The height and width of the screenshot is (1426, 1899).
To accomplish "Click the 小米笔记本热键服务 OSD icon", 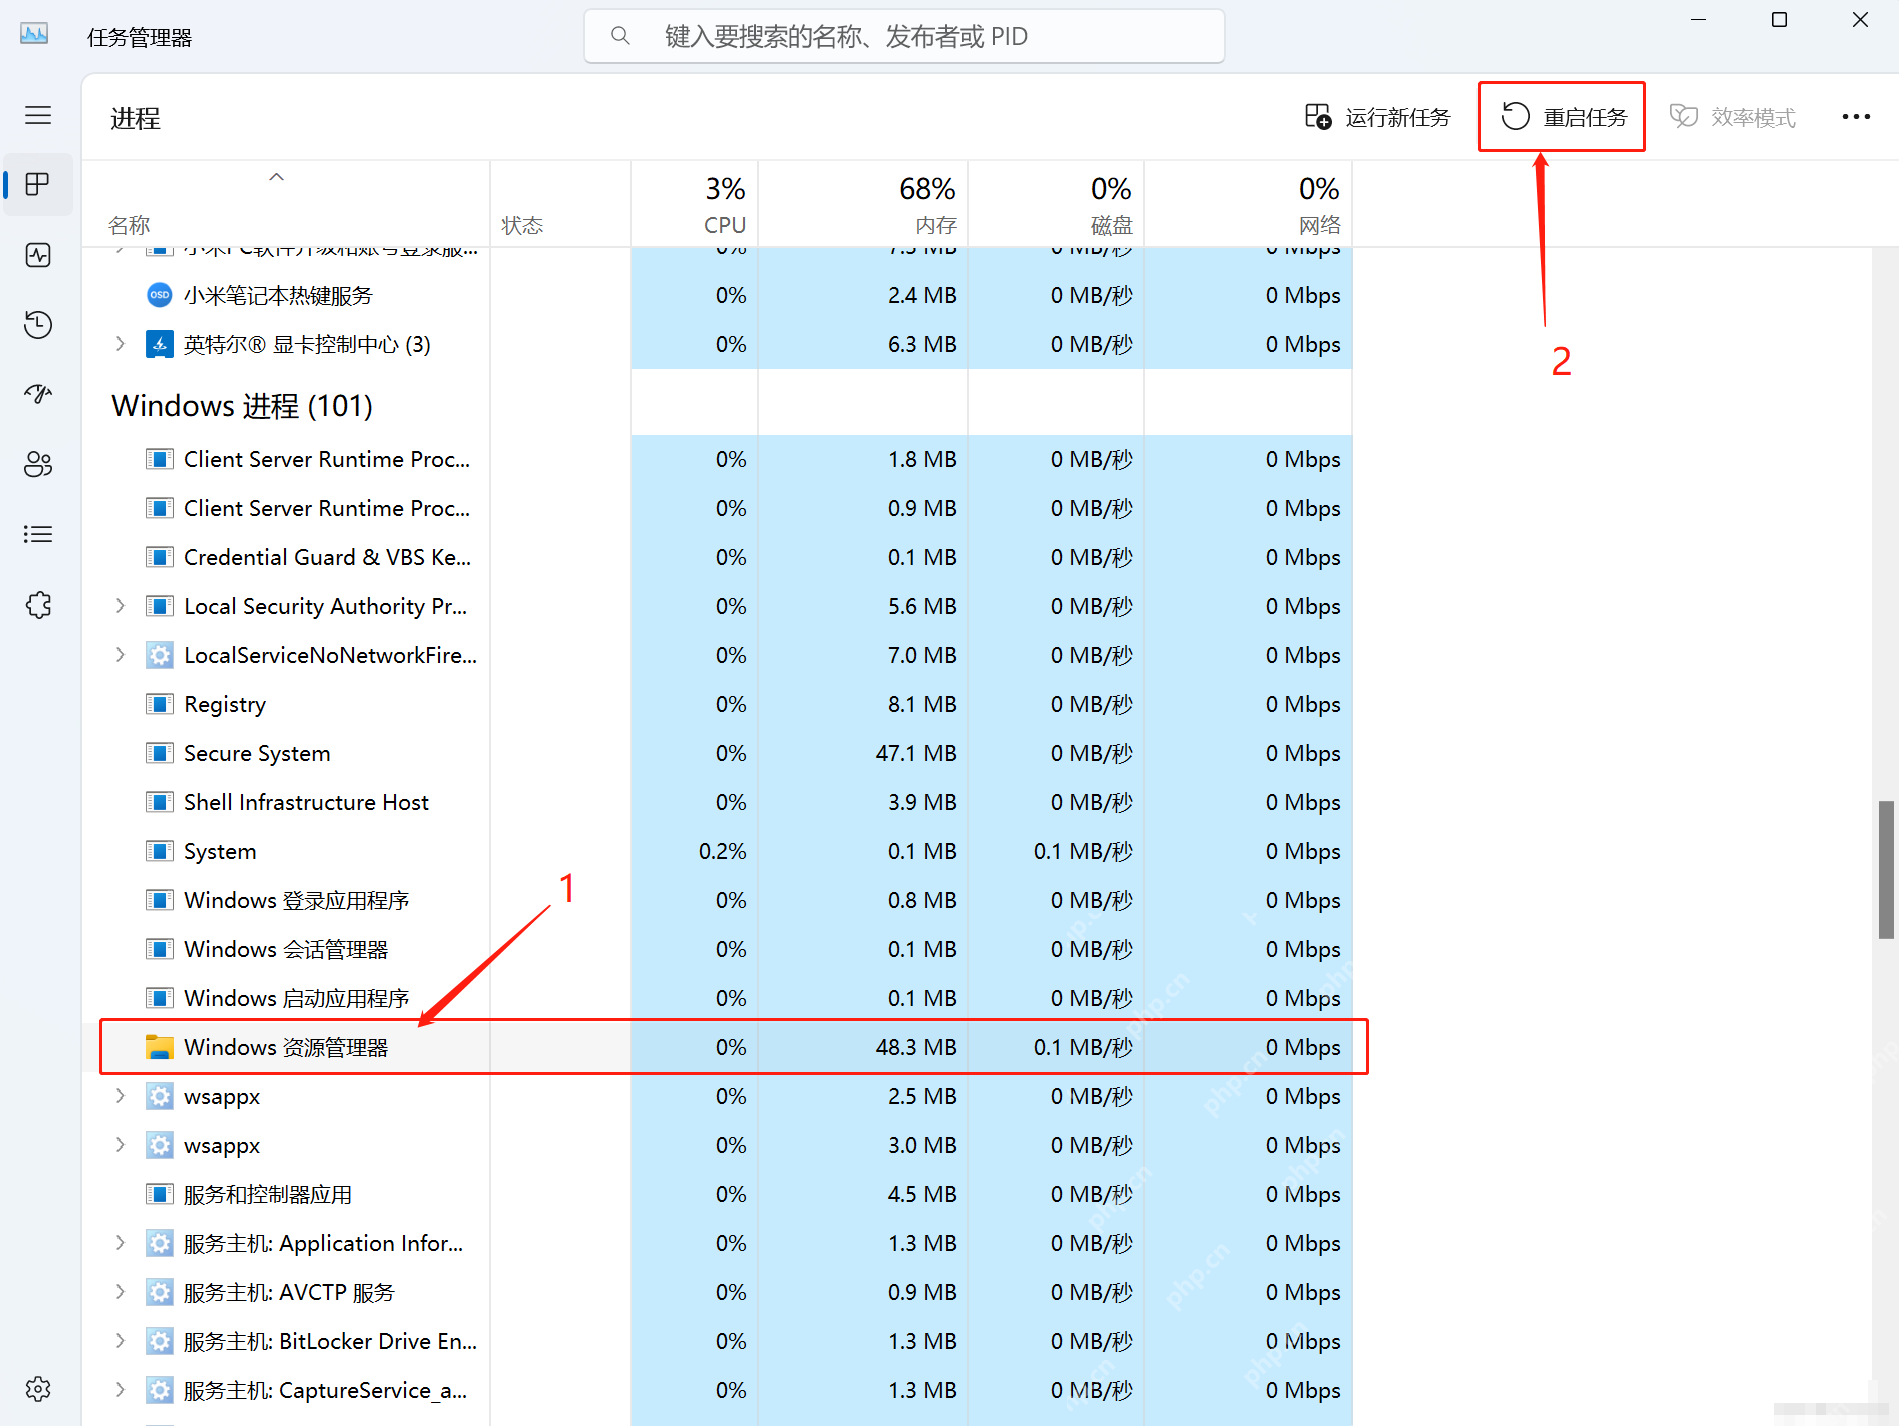I will (159, 295).
